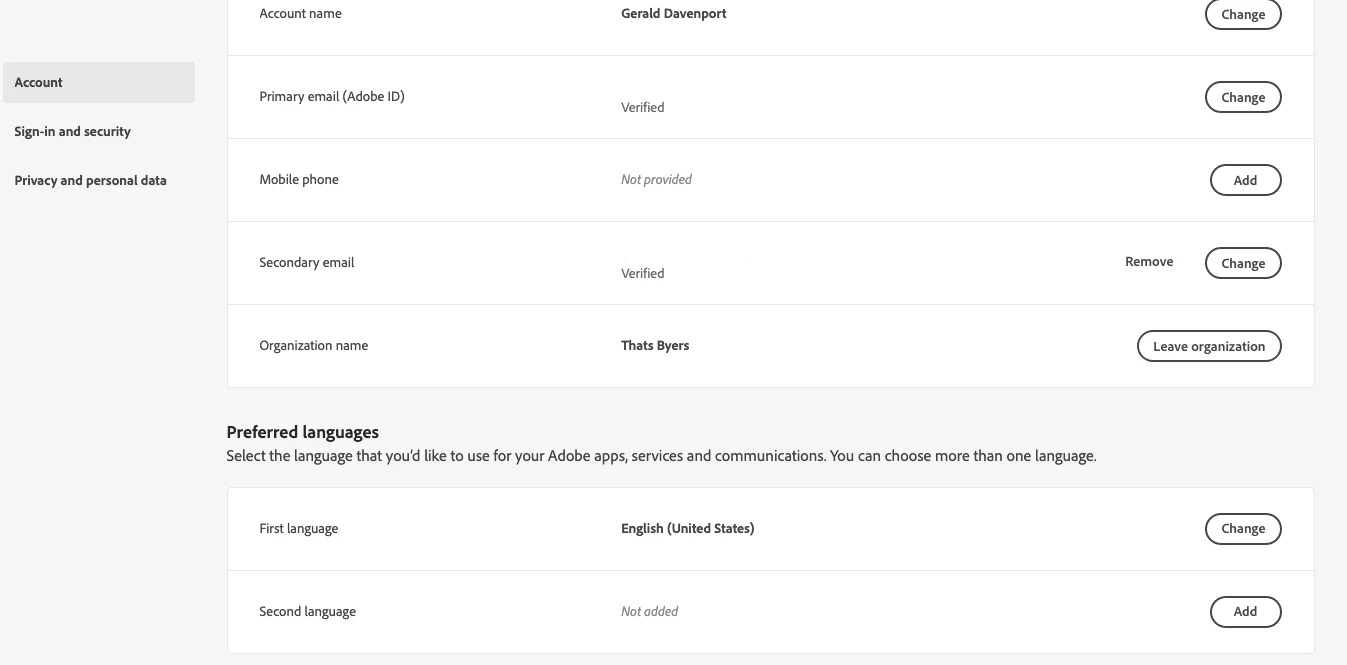Click the Thats Byers organization name
The image size is (1347, 665).
pyautogui.click(x=655, y=346)
